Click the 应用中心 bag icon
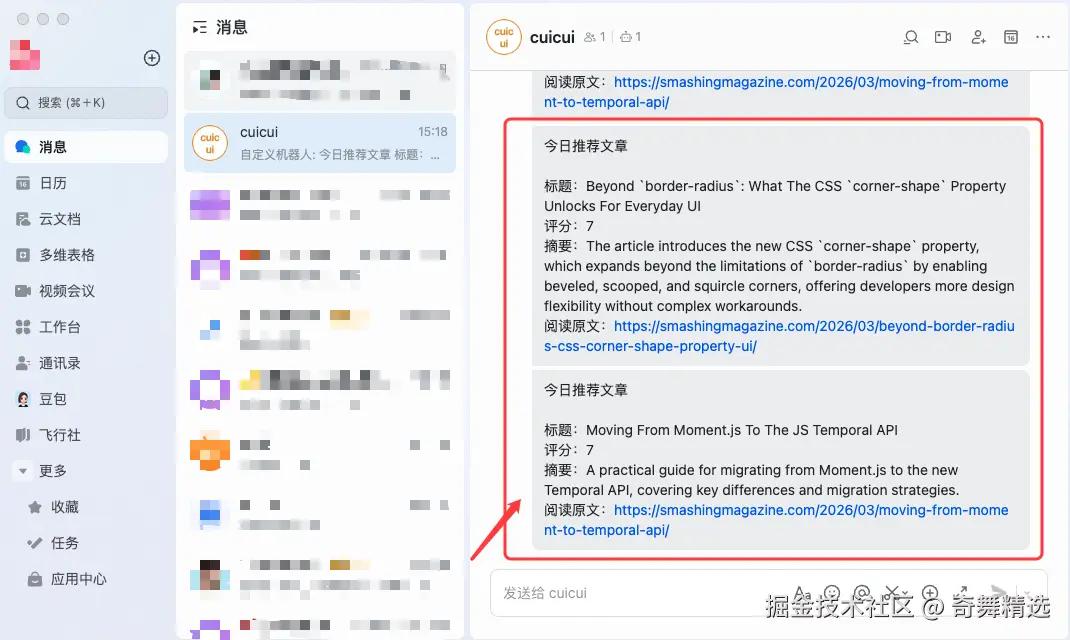This screenshot has width=1070, height=640. (35, 579)
